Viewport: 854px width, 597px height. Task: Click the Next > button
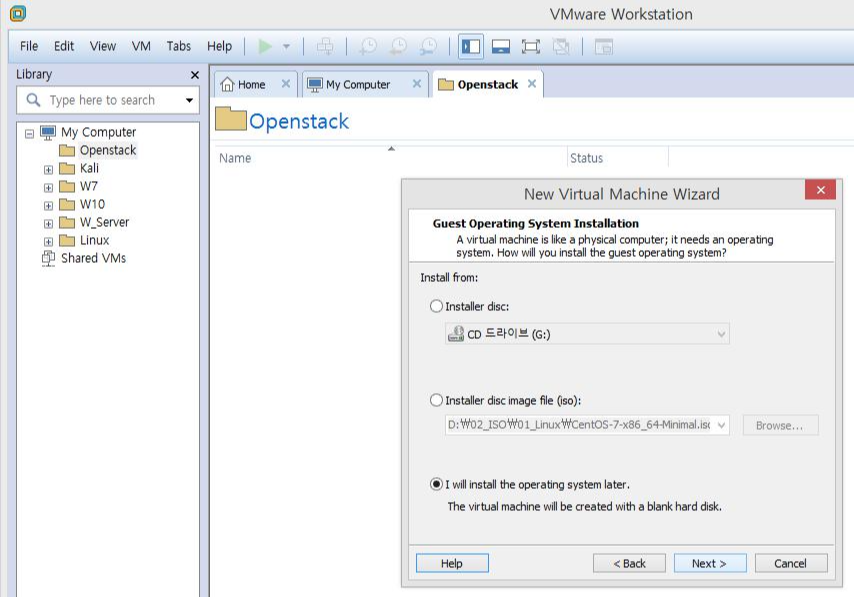710,563
